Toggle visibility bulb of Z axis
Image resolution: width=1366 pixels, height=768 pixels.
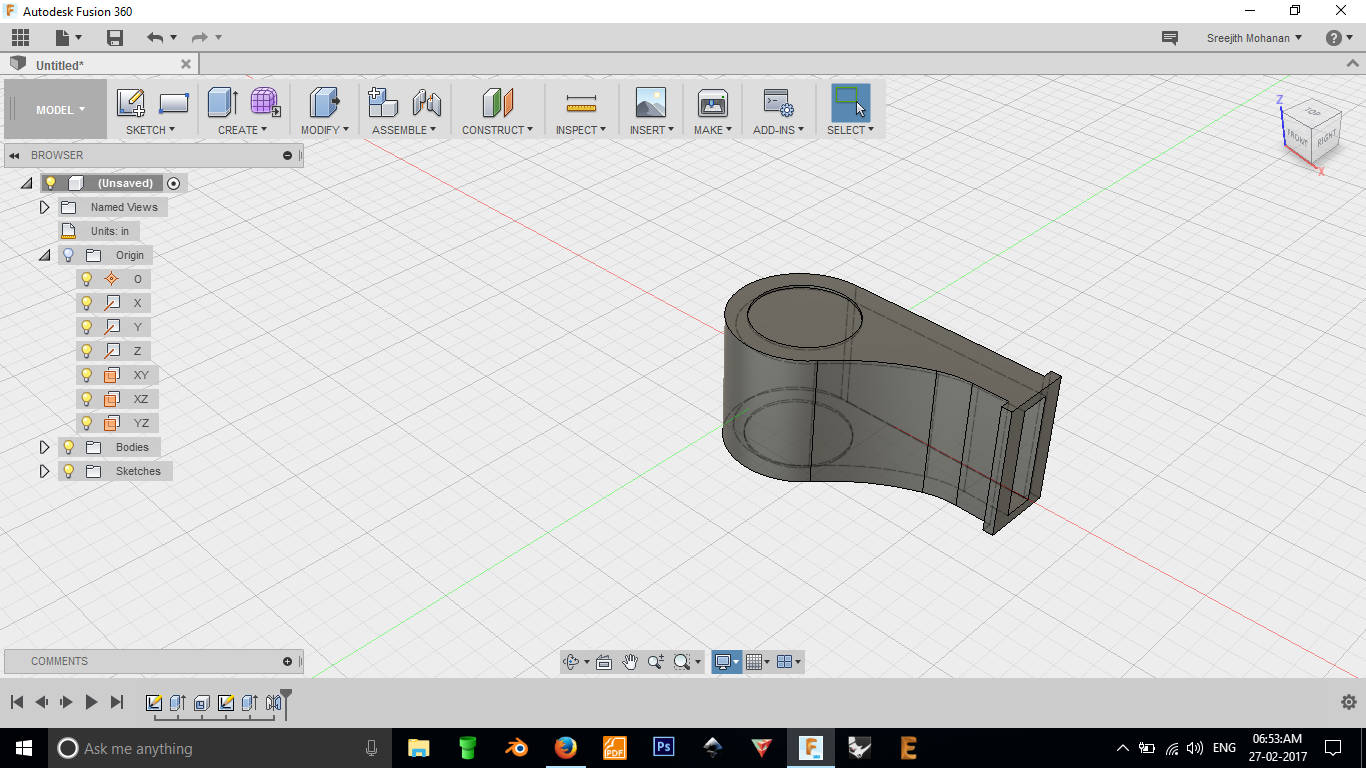(x=87, y=351)
